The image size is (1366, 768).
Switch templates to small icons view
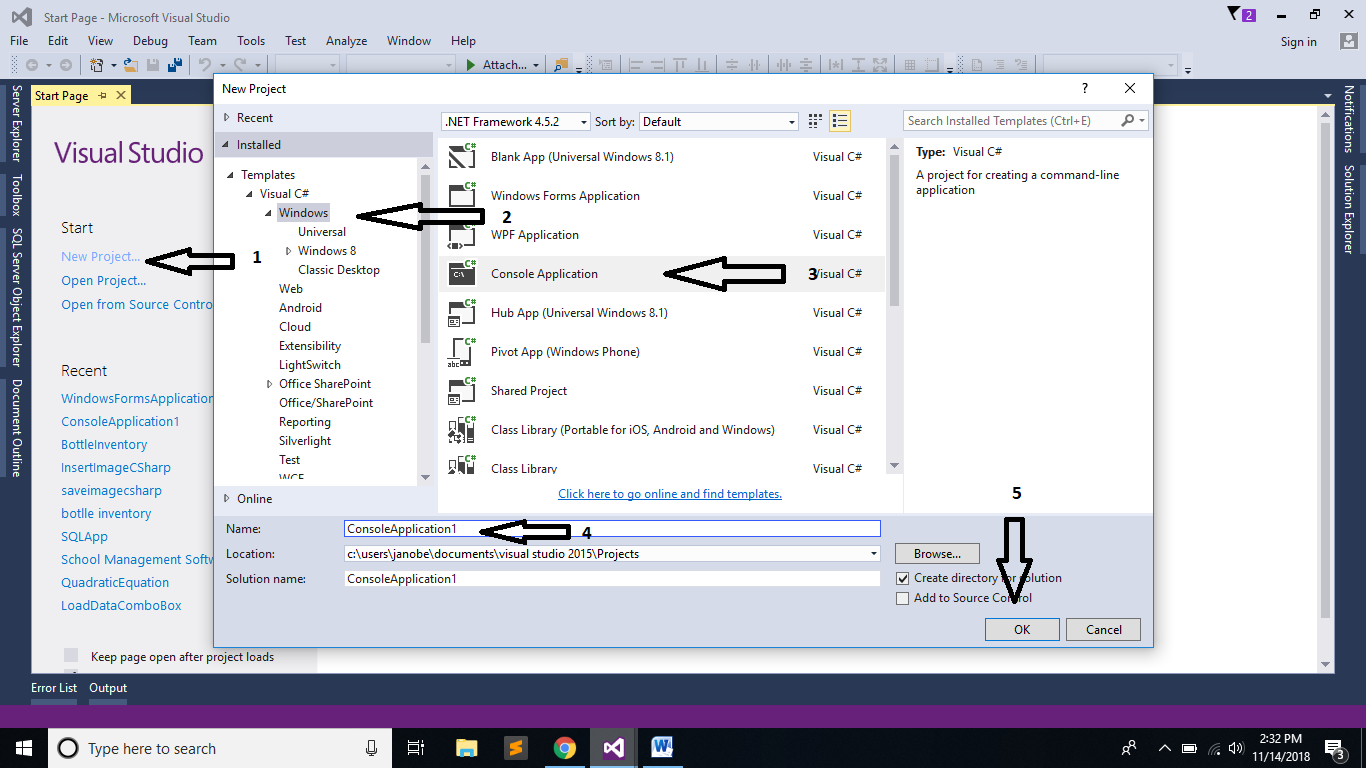(x=815, y=121)
